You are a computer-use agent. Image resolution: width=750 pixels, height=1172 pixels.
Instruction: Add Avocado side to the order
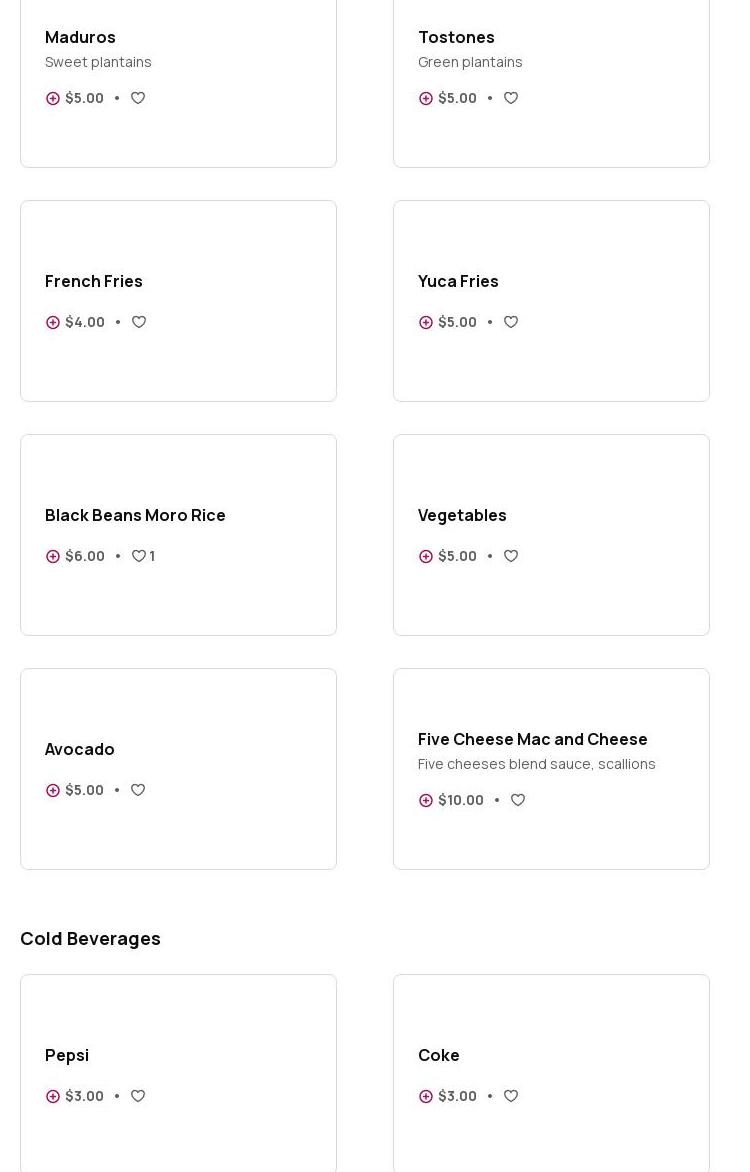[53, 790]
